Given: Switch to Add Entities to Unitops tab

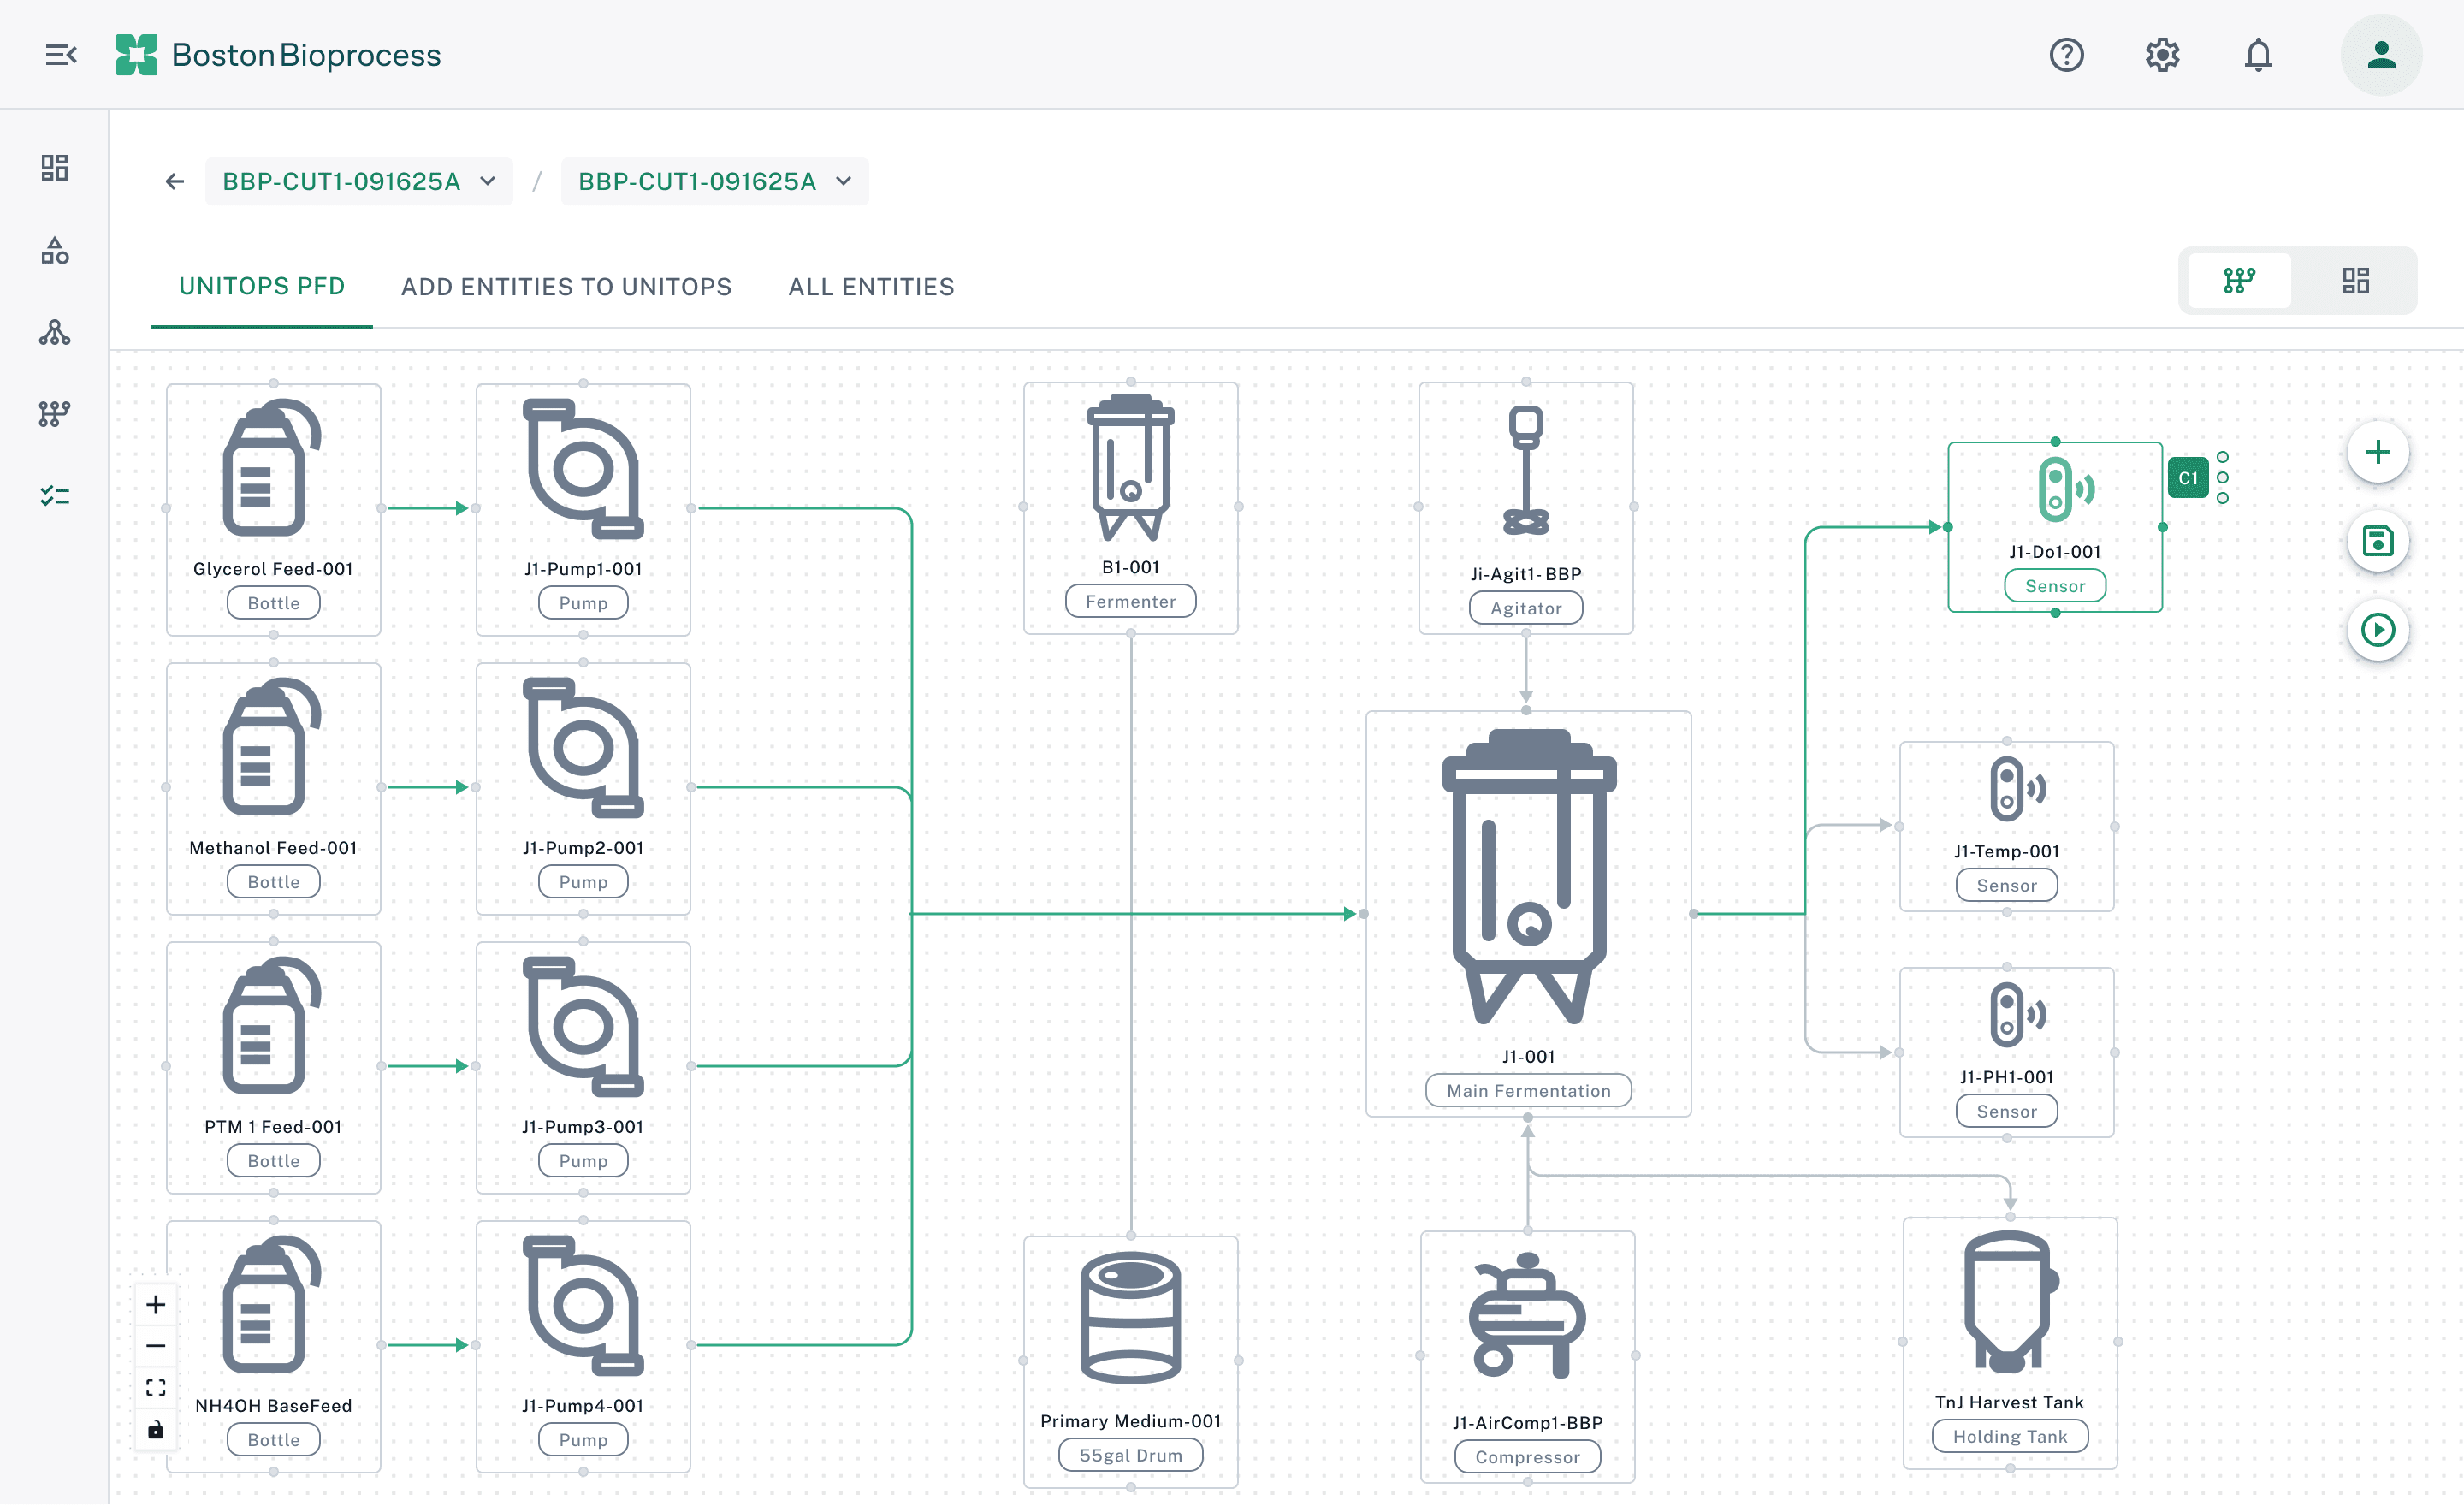Looking at the screenshot, I should coord(566,287).
